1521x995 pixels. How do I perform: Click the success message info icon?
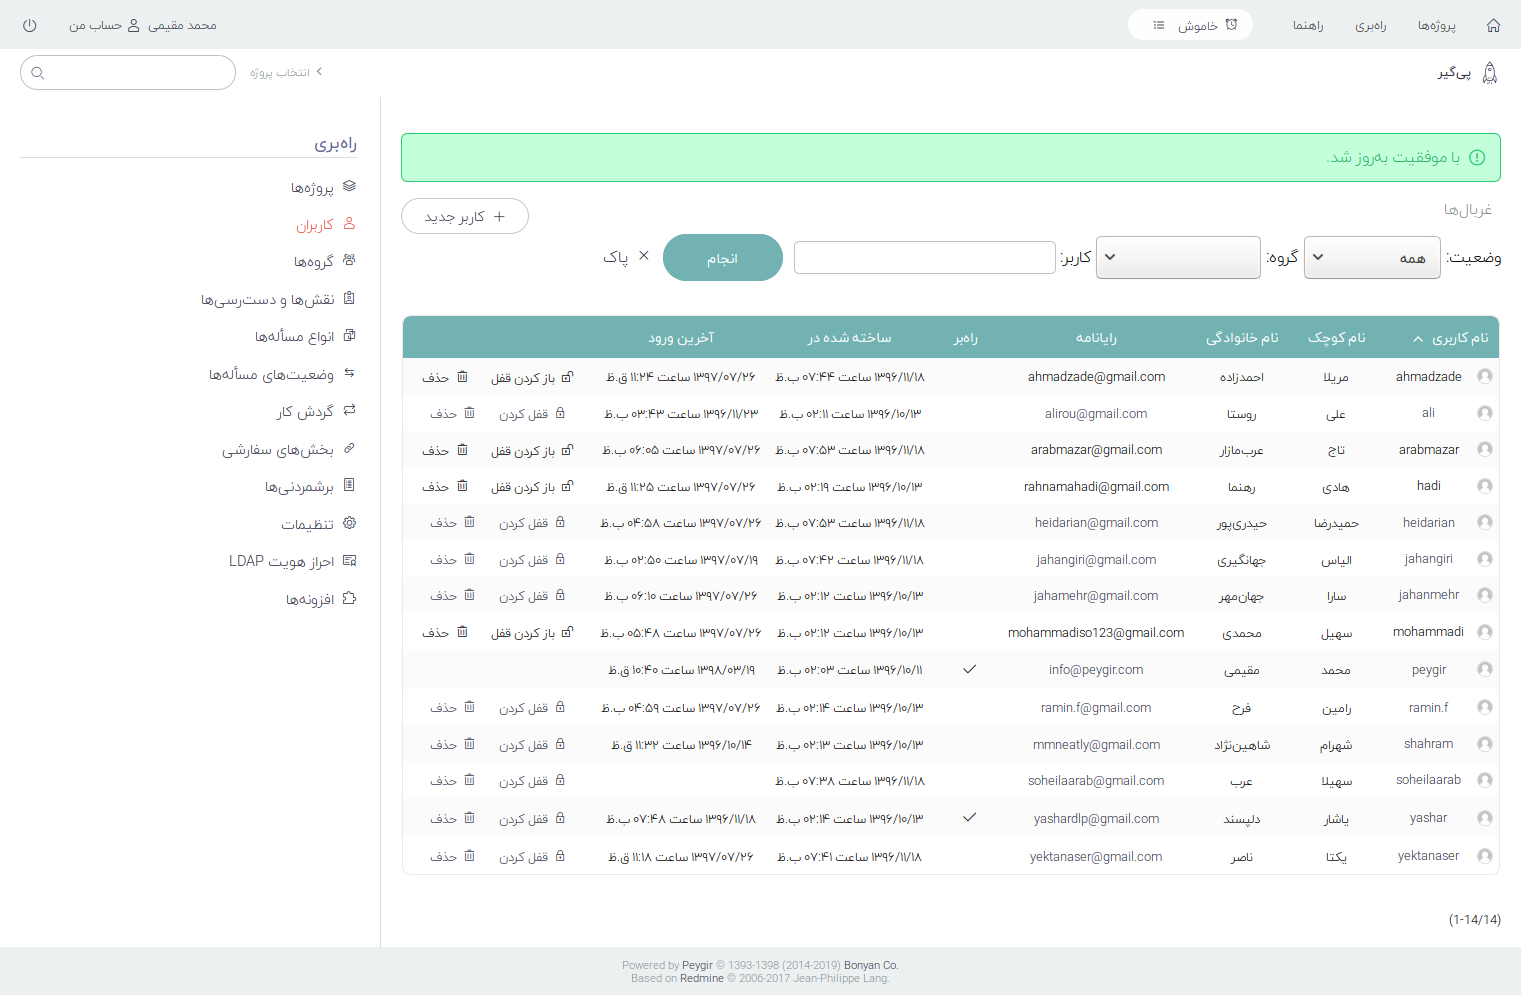1477,157
